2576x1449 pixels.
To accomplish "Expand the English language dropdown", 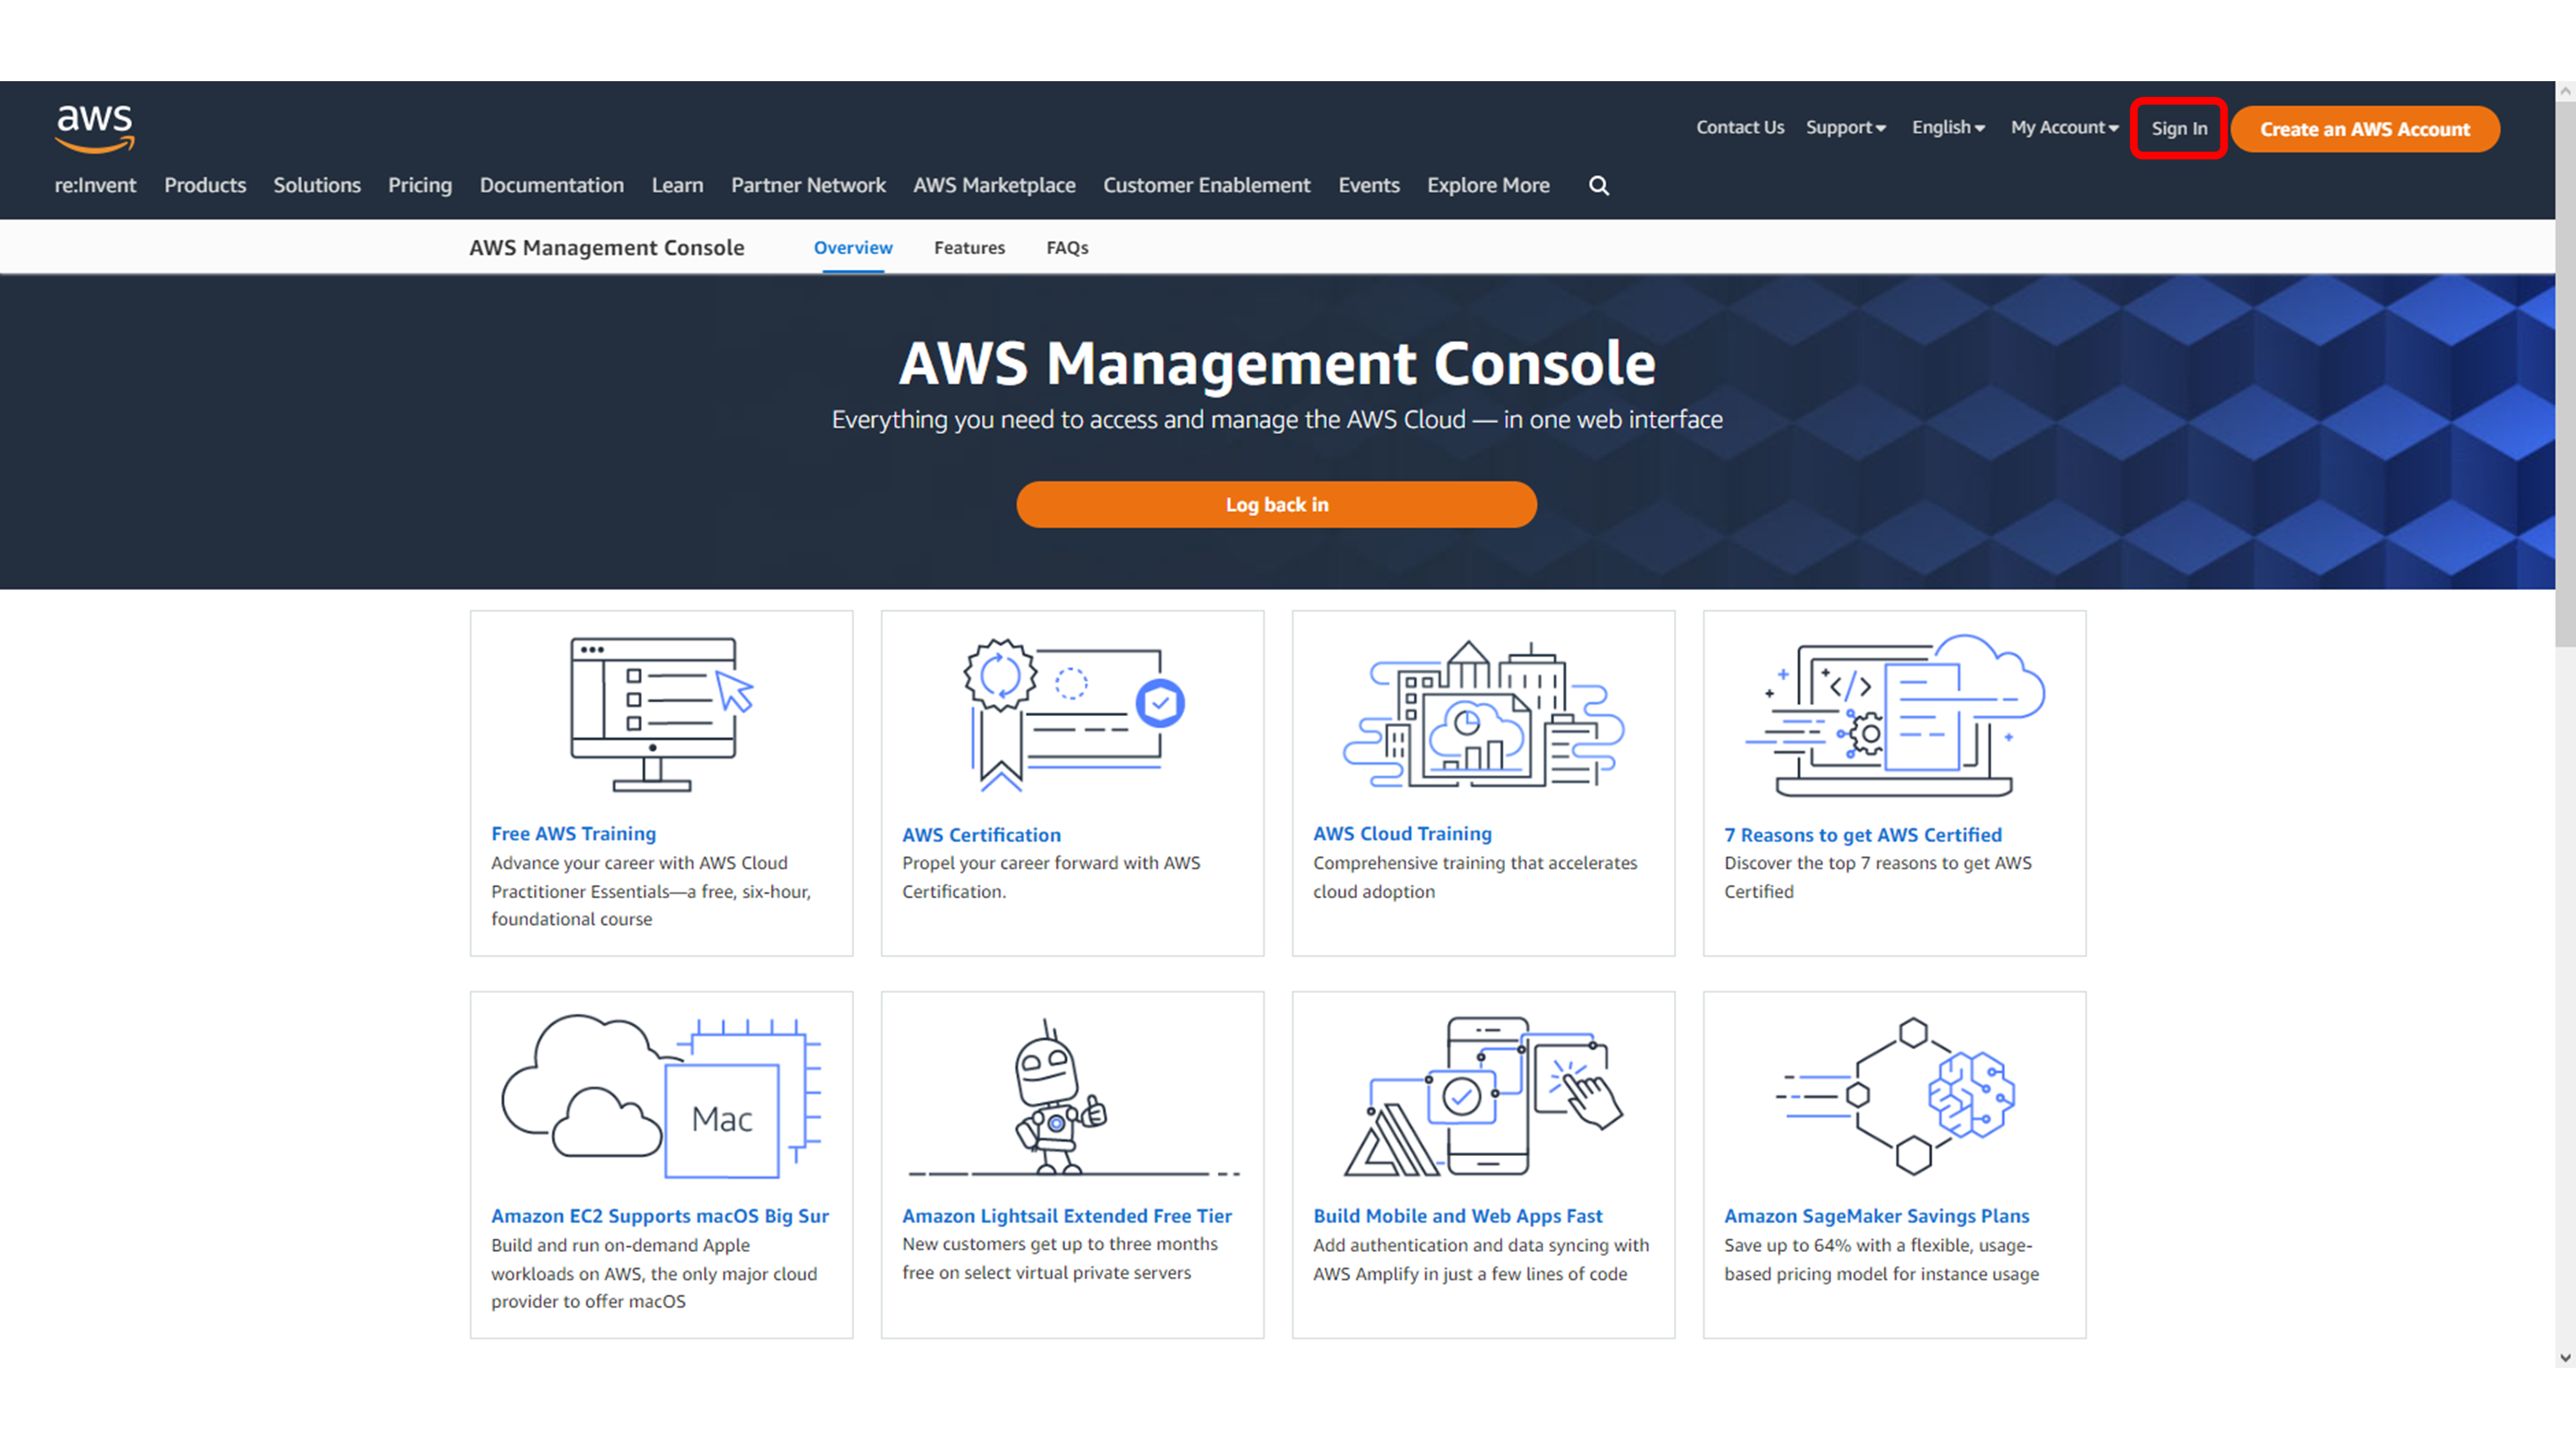I will point(1948,128).
